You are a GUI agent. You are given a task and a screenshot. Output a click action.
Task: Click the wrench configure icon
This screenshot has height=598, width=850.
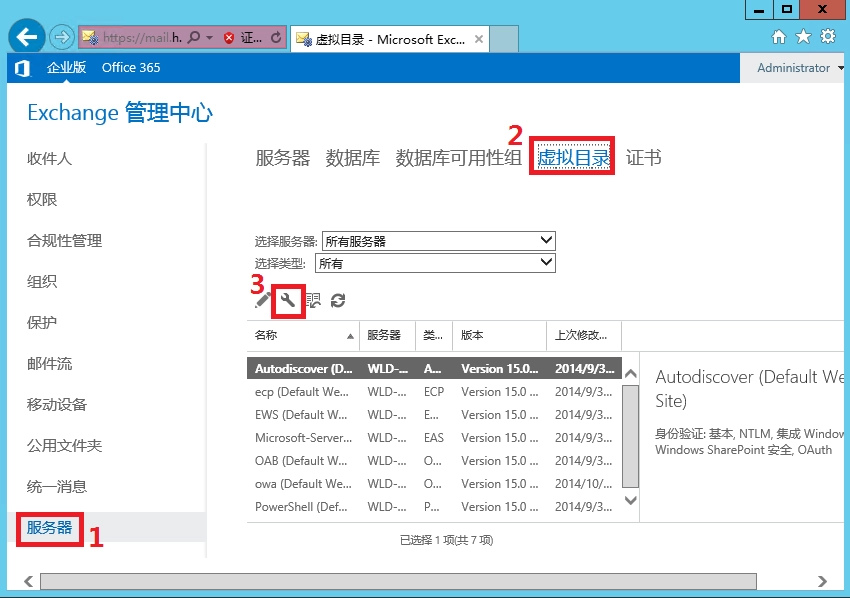[288, 300]
